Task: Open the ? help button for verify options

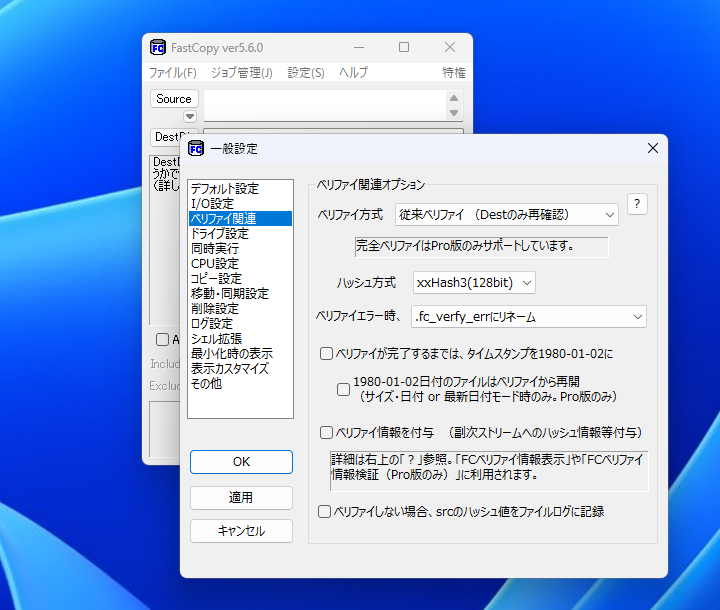Action: (637, 204)
